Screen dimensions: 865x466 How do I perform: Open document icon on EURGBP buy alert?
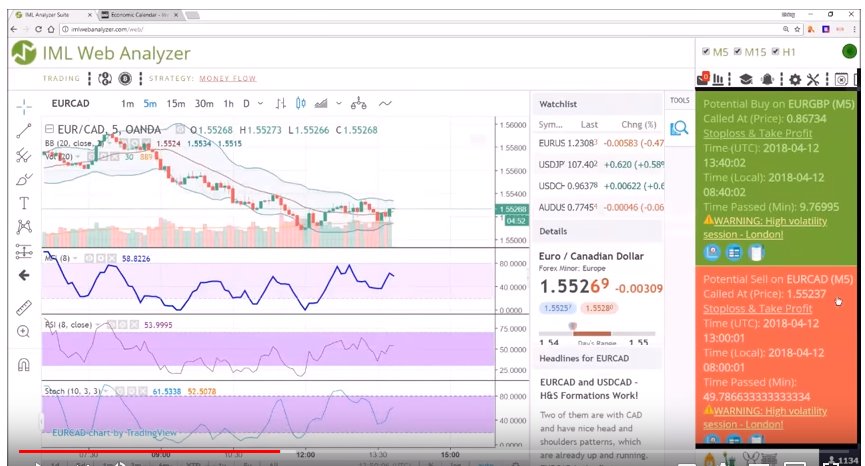[756, 253]
